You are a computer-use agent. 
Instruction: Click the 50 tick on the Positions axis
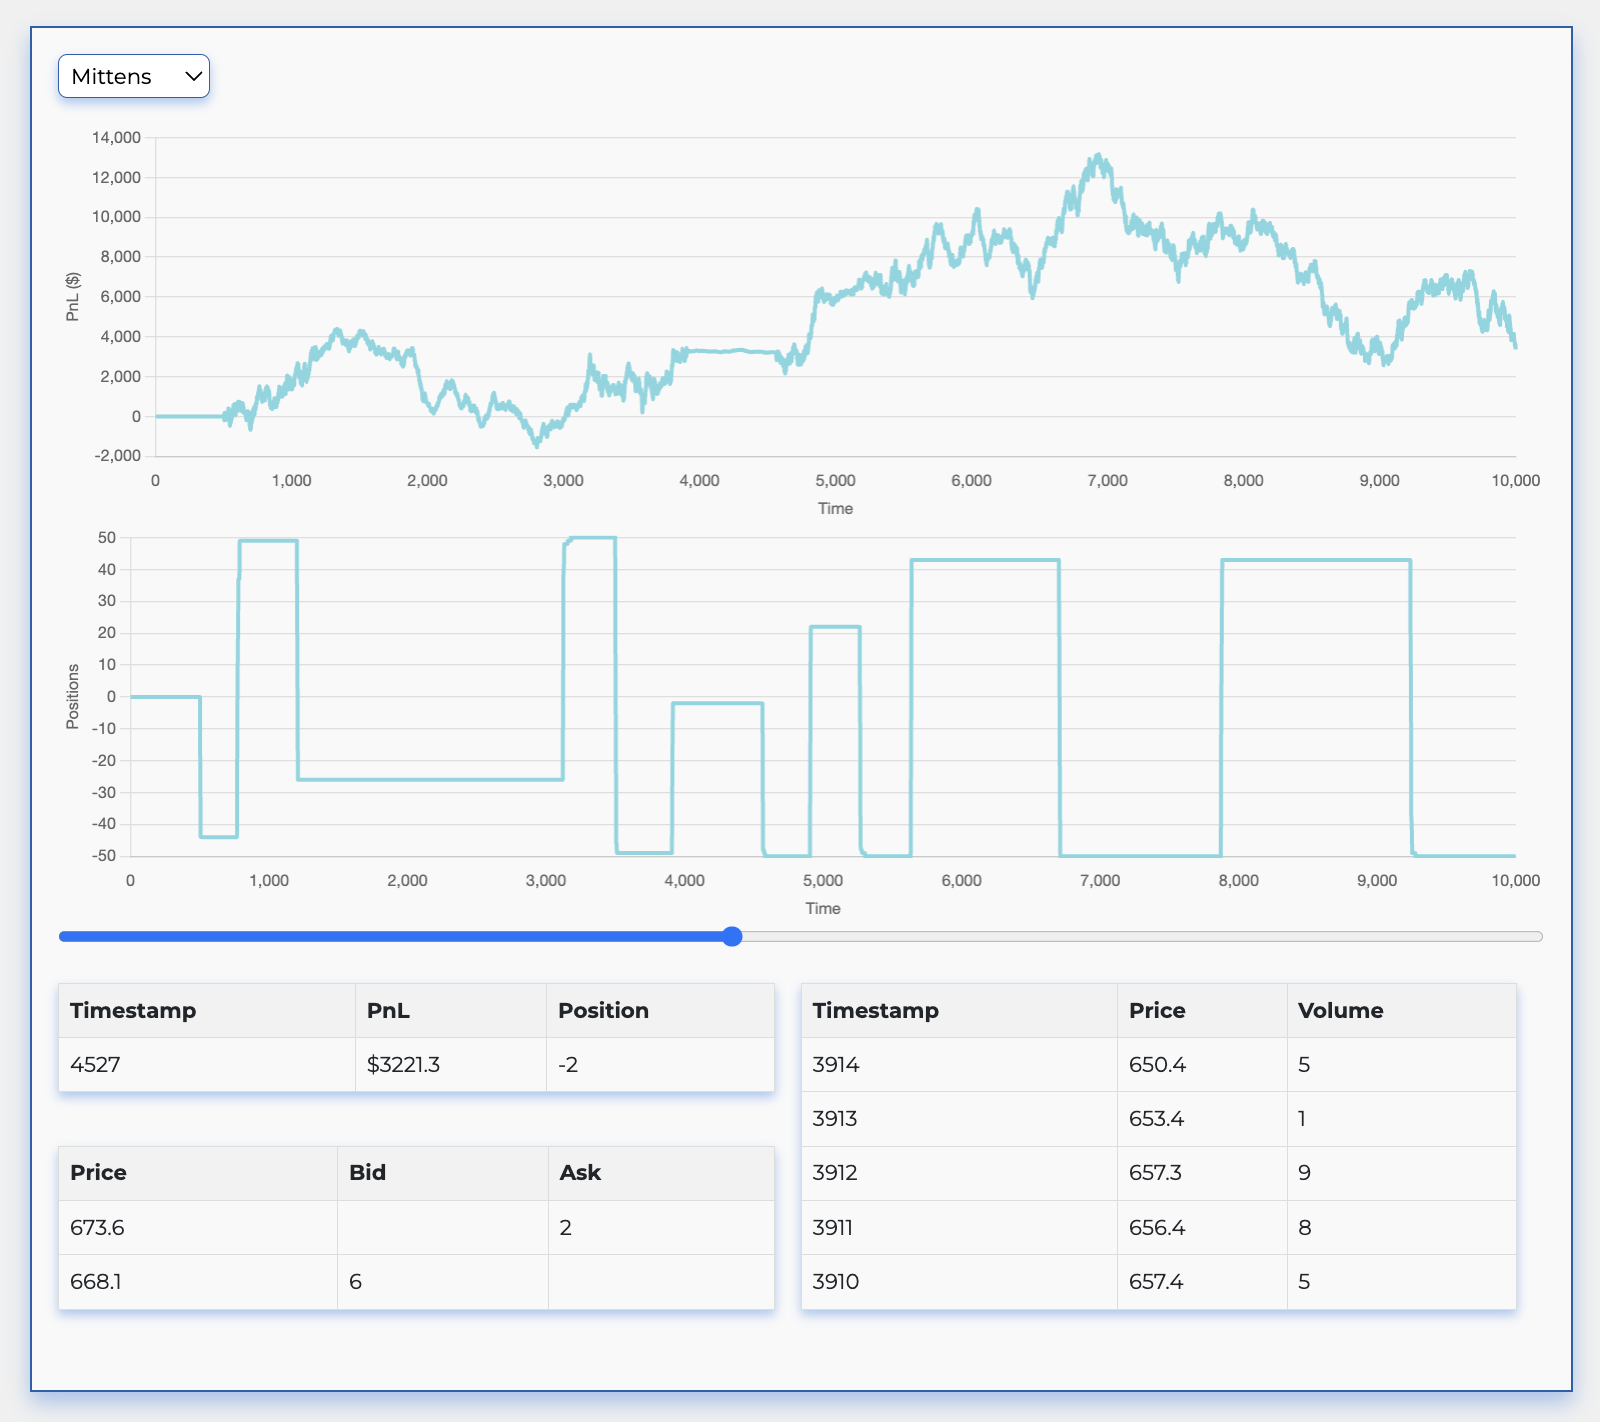(x=107, y=537)
